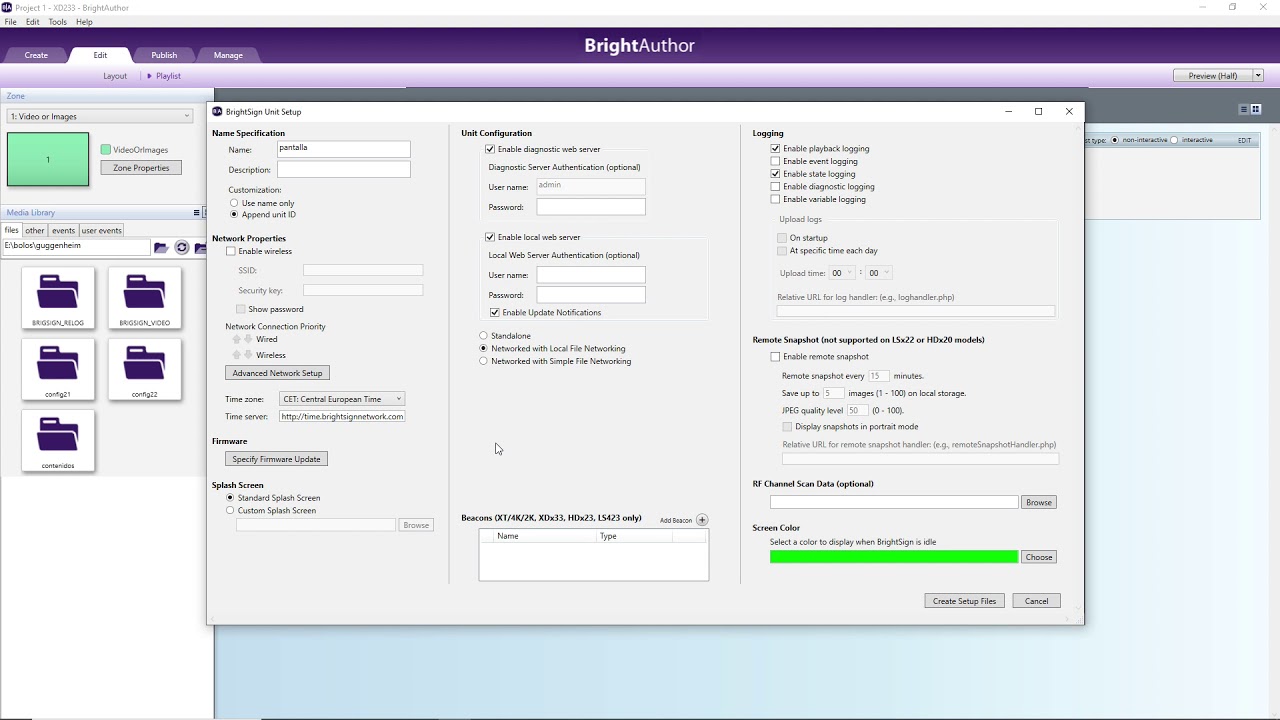
Task: Open the File menu
Action: (x=10, y=22)
